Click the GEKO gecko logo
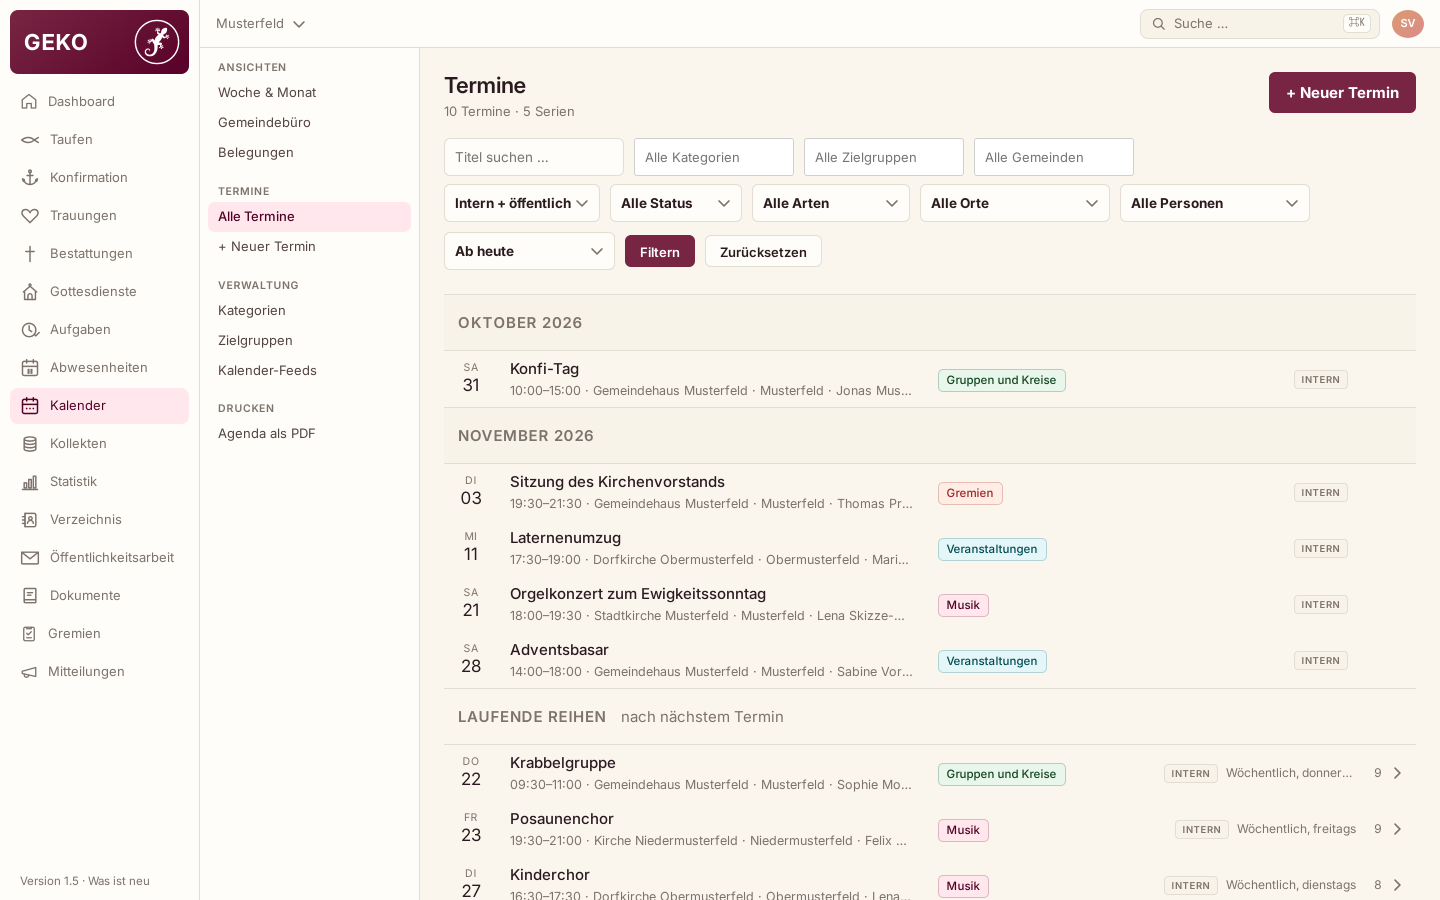Screen dimensions: 1440x900 [x=157, y=42]
